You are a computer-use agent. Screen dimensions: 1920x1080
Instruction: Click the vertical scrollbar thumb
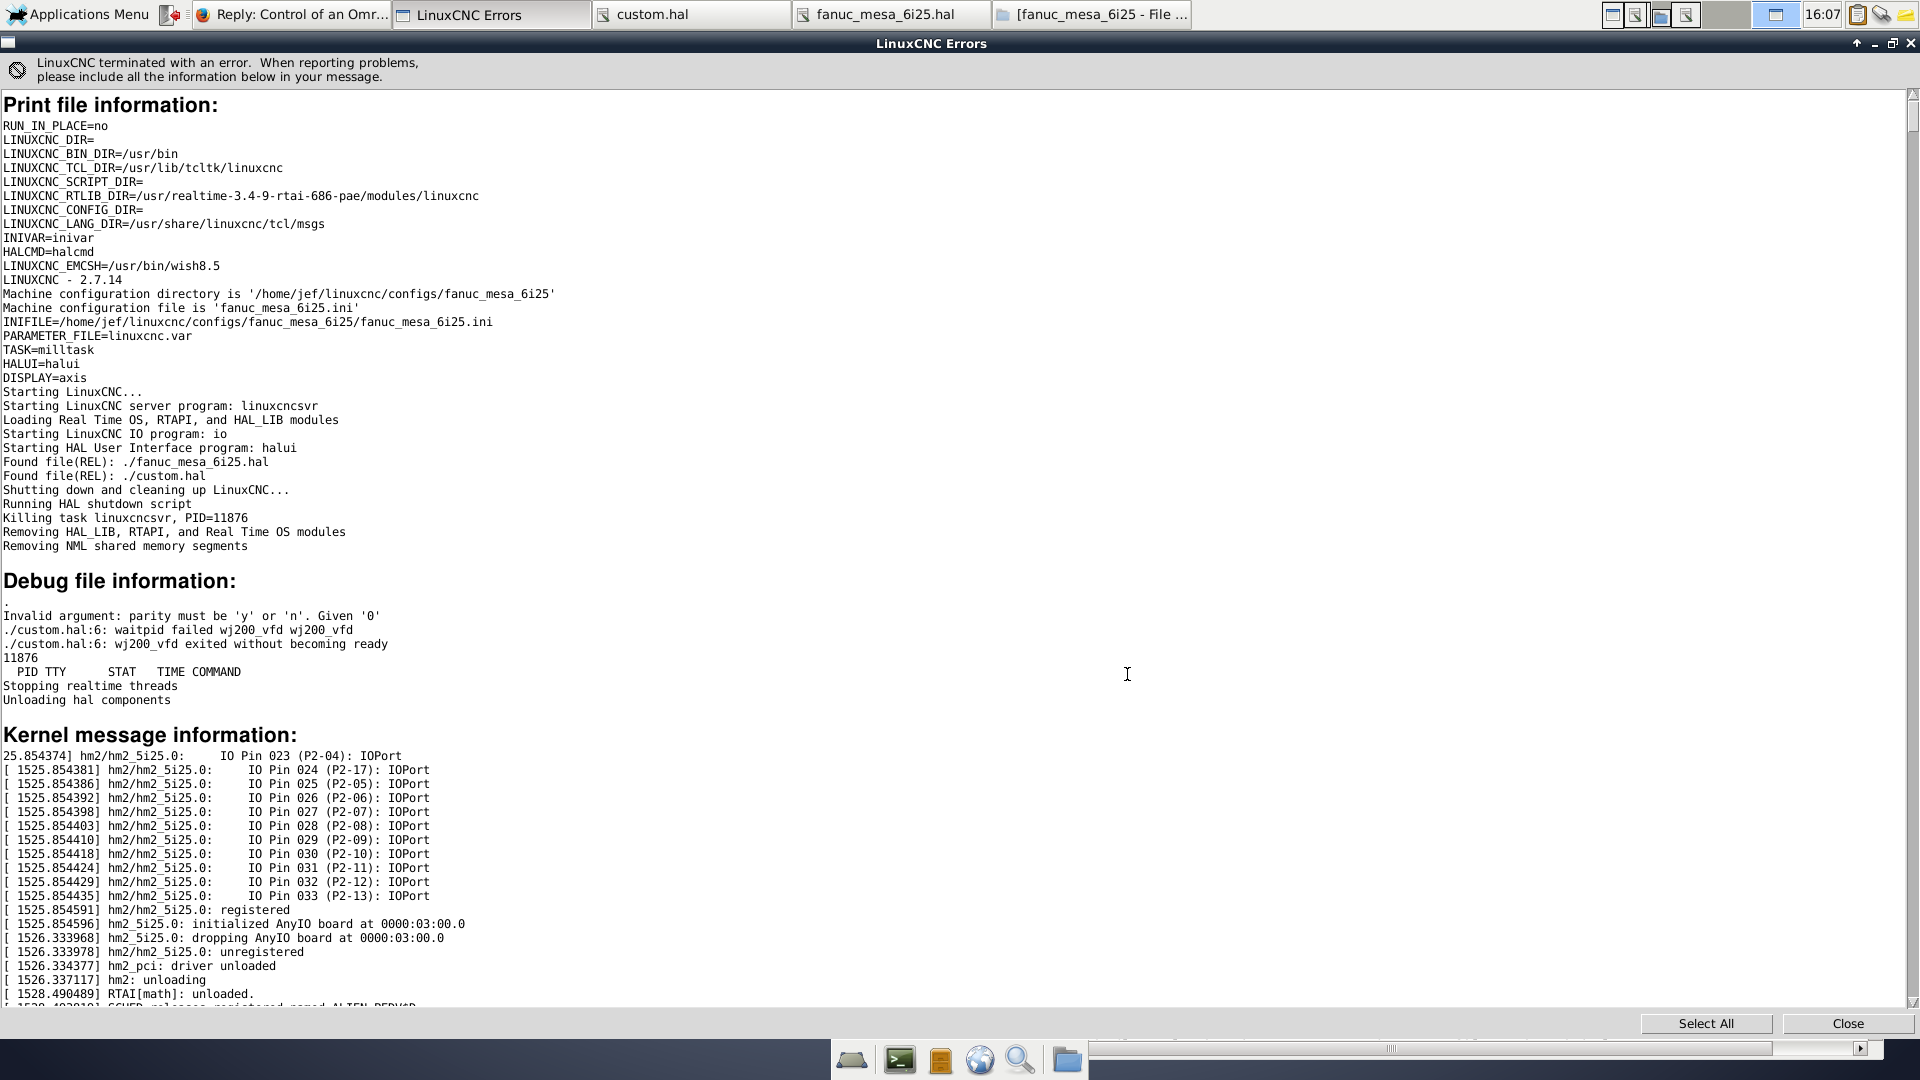click(1913, 116)
